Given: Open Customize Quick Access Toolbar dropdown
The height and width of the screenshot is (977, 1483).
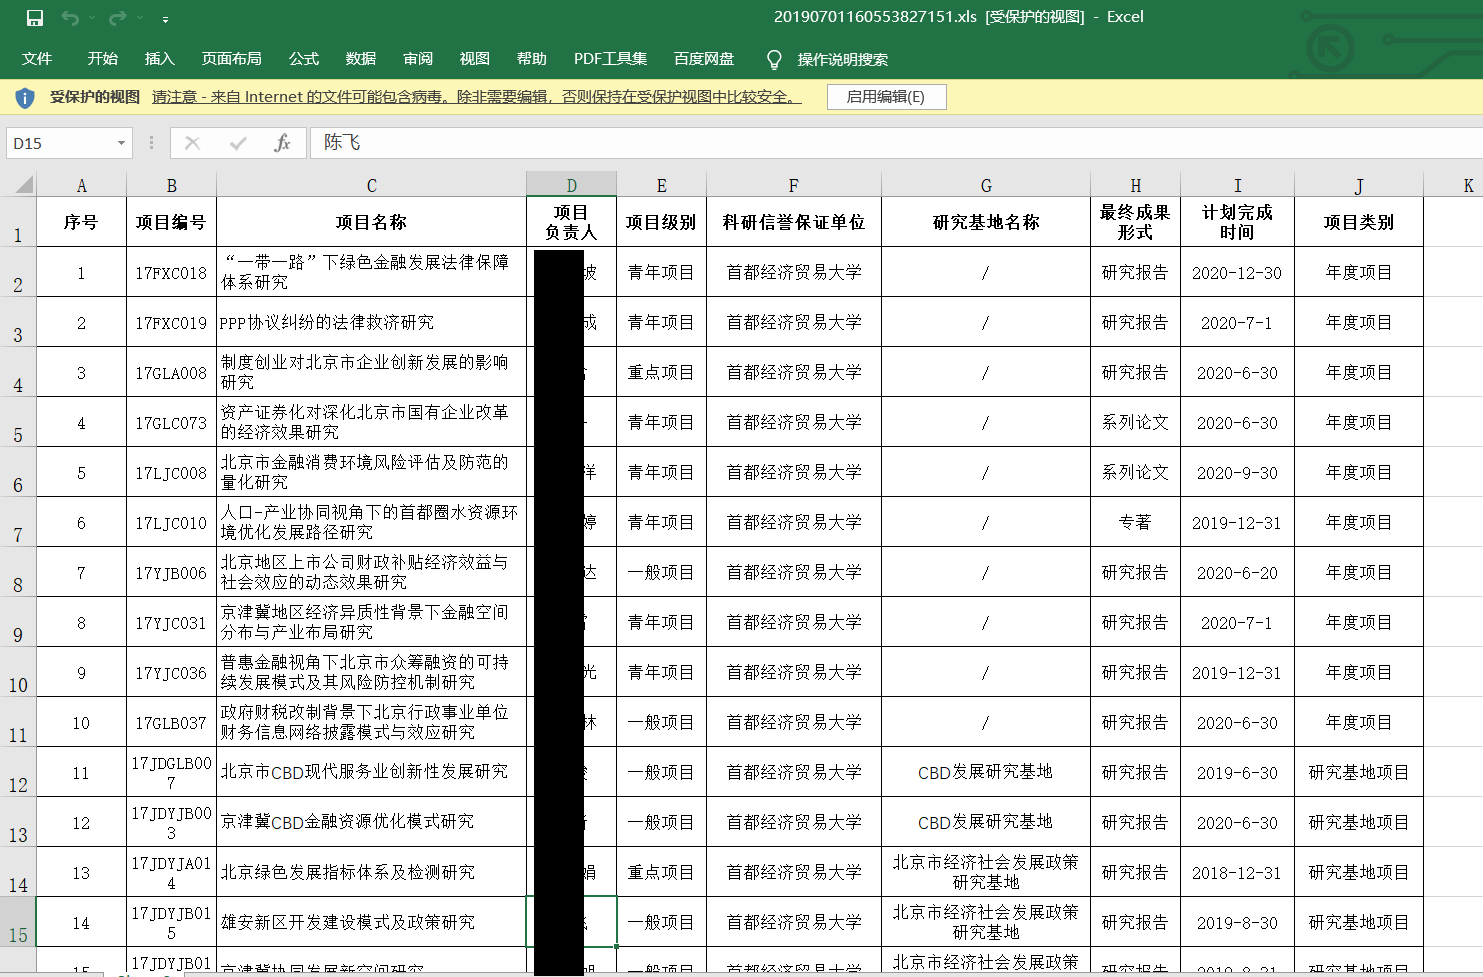Looking at the screenshot, I should tap(165, 18).
